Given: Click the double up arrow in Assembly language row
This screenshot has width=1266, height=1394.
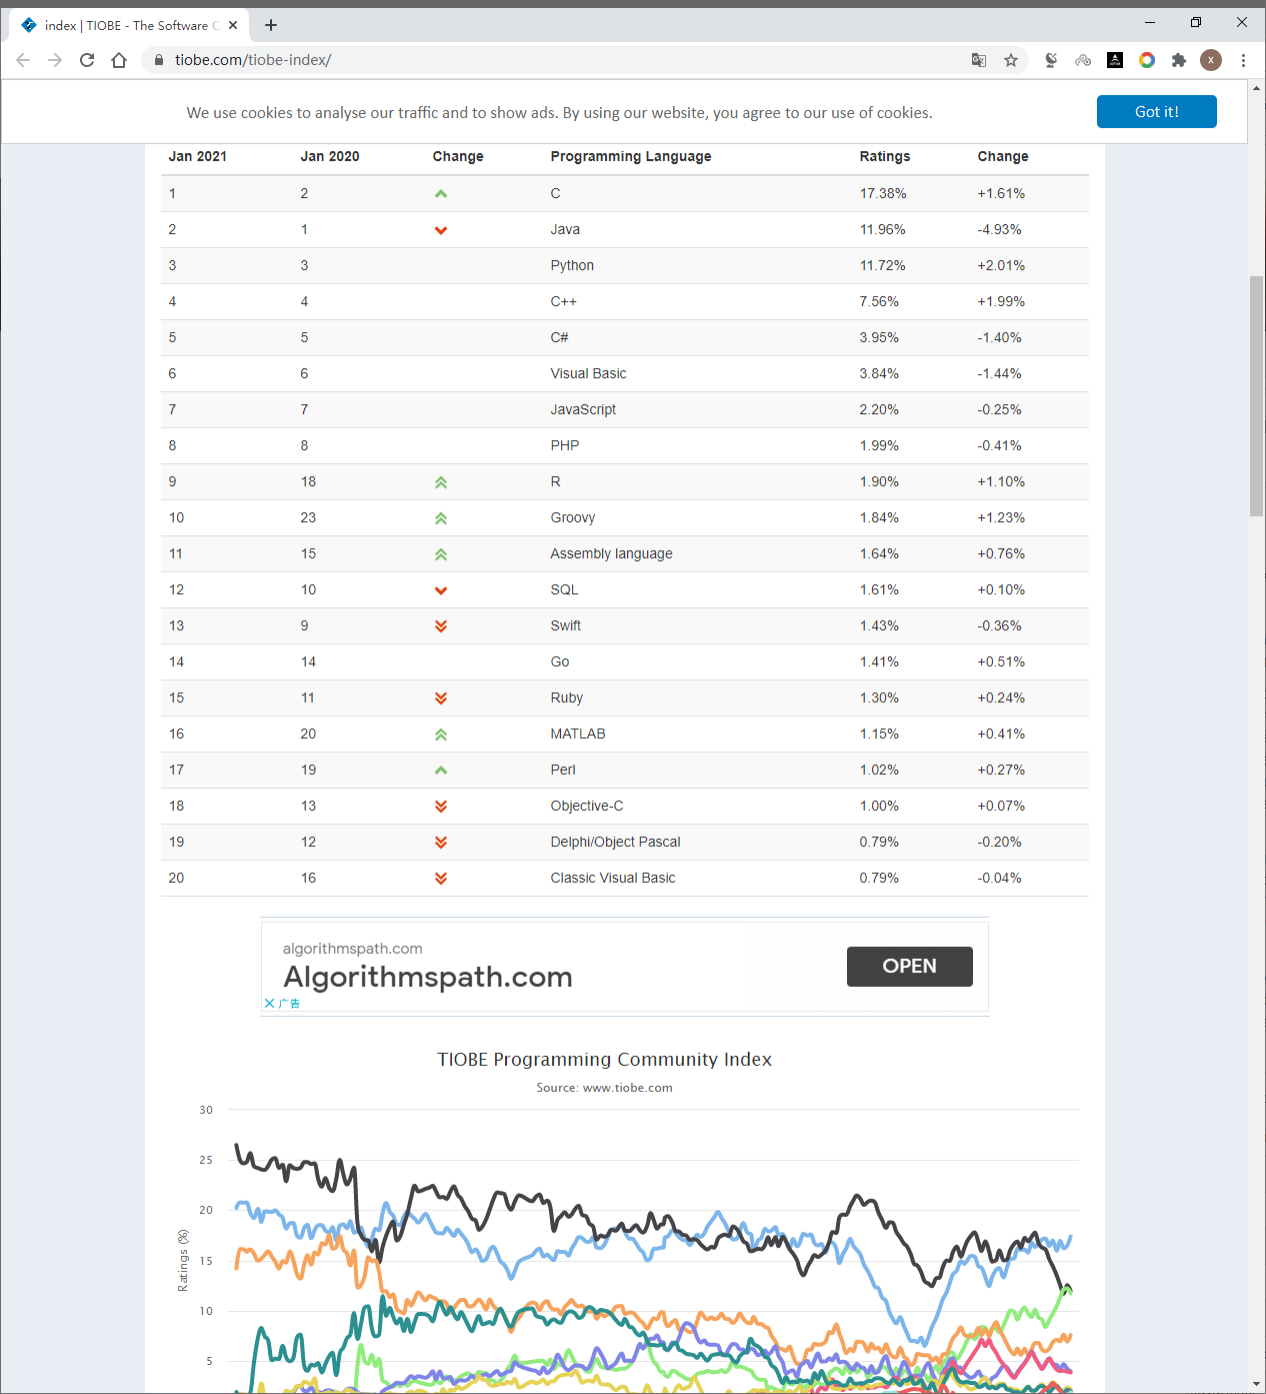Looking at the screenshot, I should [441, 554].
